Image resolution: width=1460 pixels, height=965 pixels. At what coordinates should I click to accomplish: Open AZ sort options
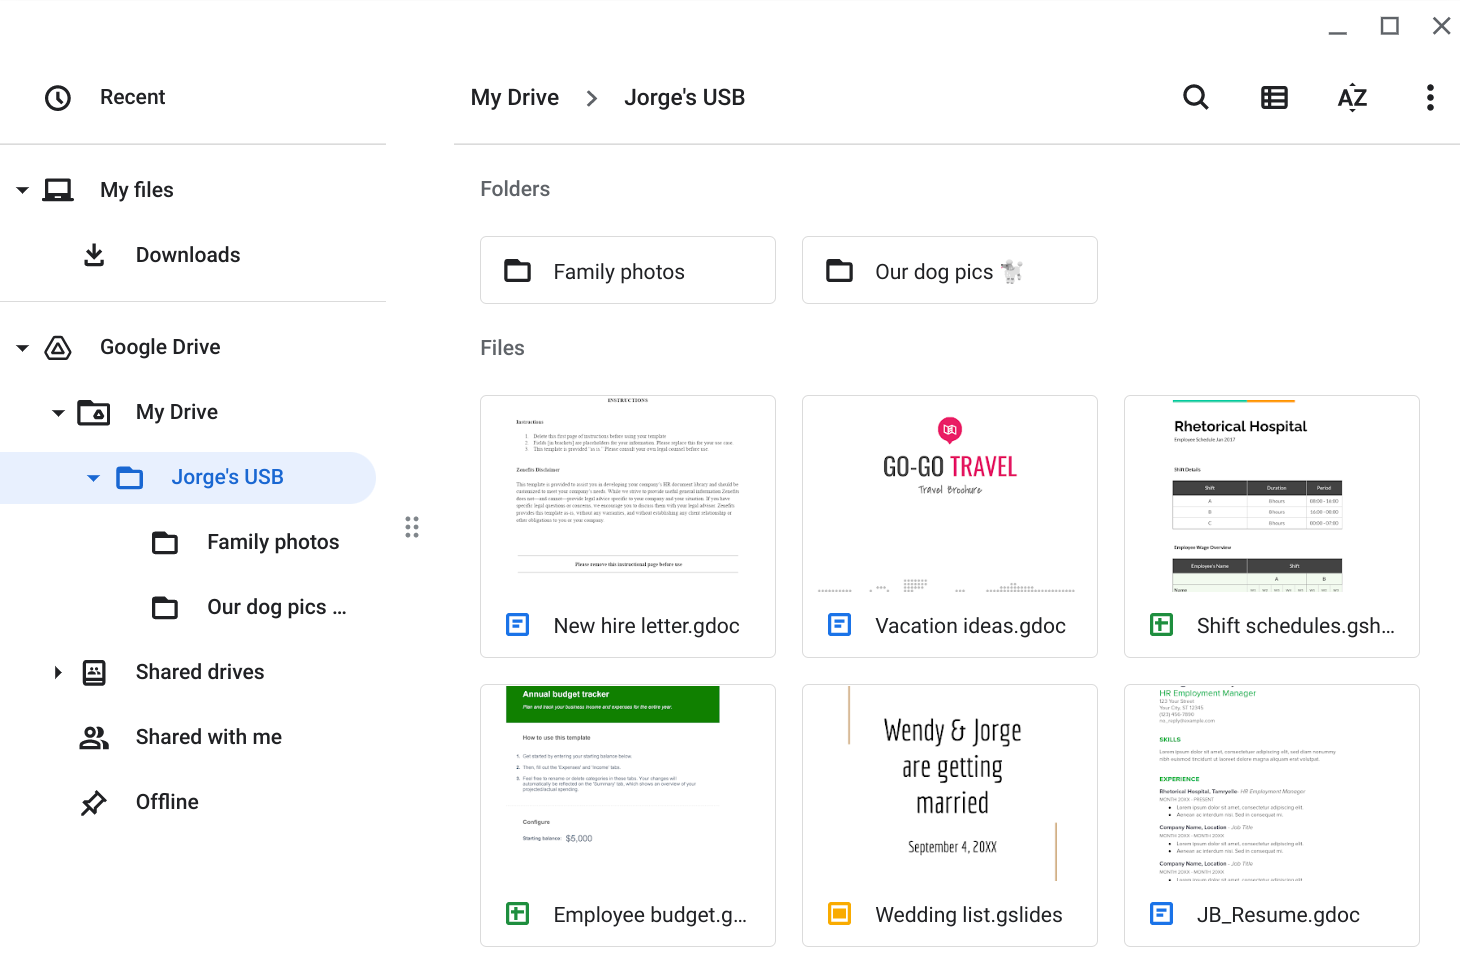[x=1352, y=97]
